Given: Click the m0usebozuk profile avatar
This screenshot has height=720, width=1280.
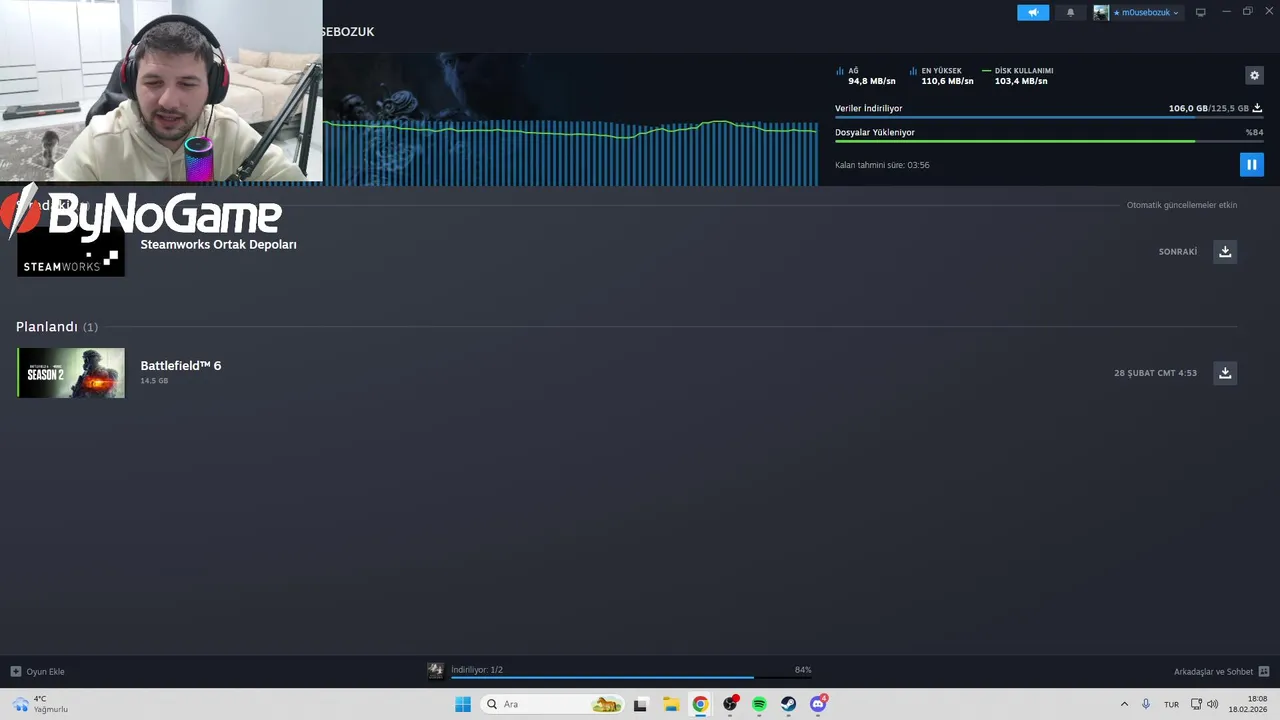Looking at the screenshot, I should click(1101, 12).
